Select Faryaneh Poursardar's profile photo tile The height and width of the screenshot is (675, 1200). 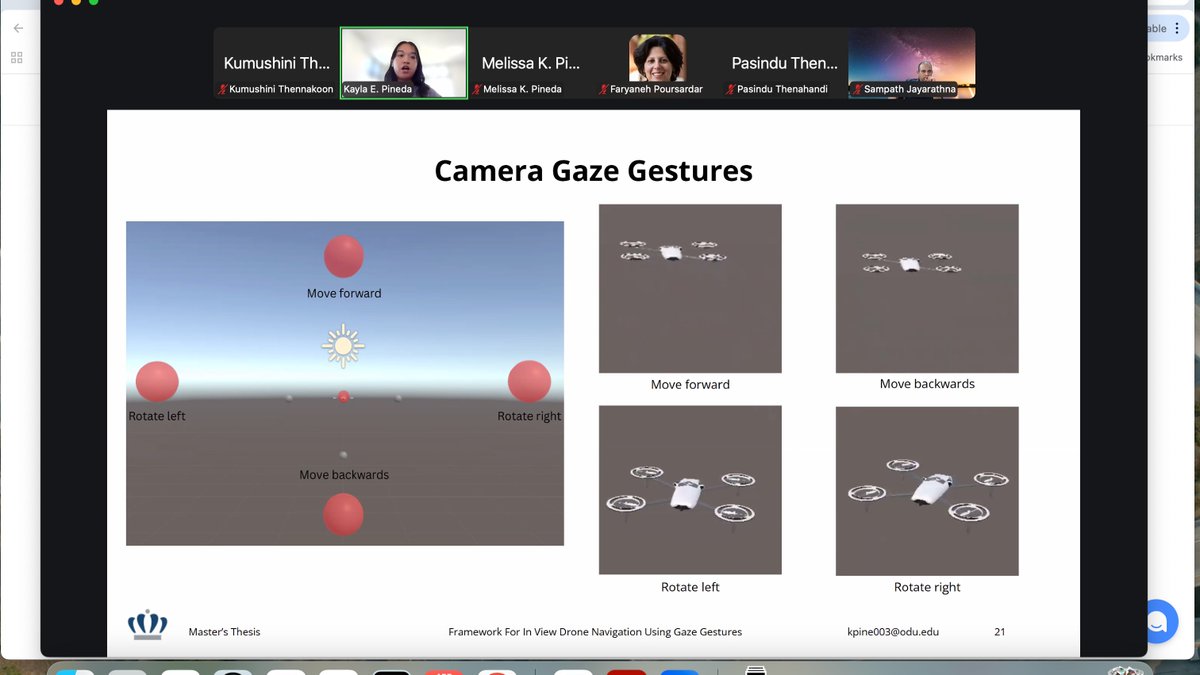pyautogui.click(x=657, y=63)
